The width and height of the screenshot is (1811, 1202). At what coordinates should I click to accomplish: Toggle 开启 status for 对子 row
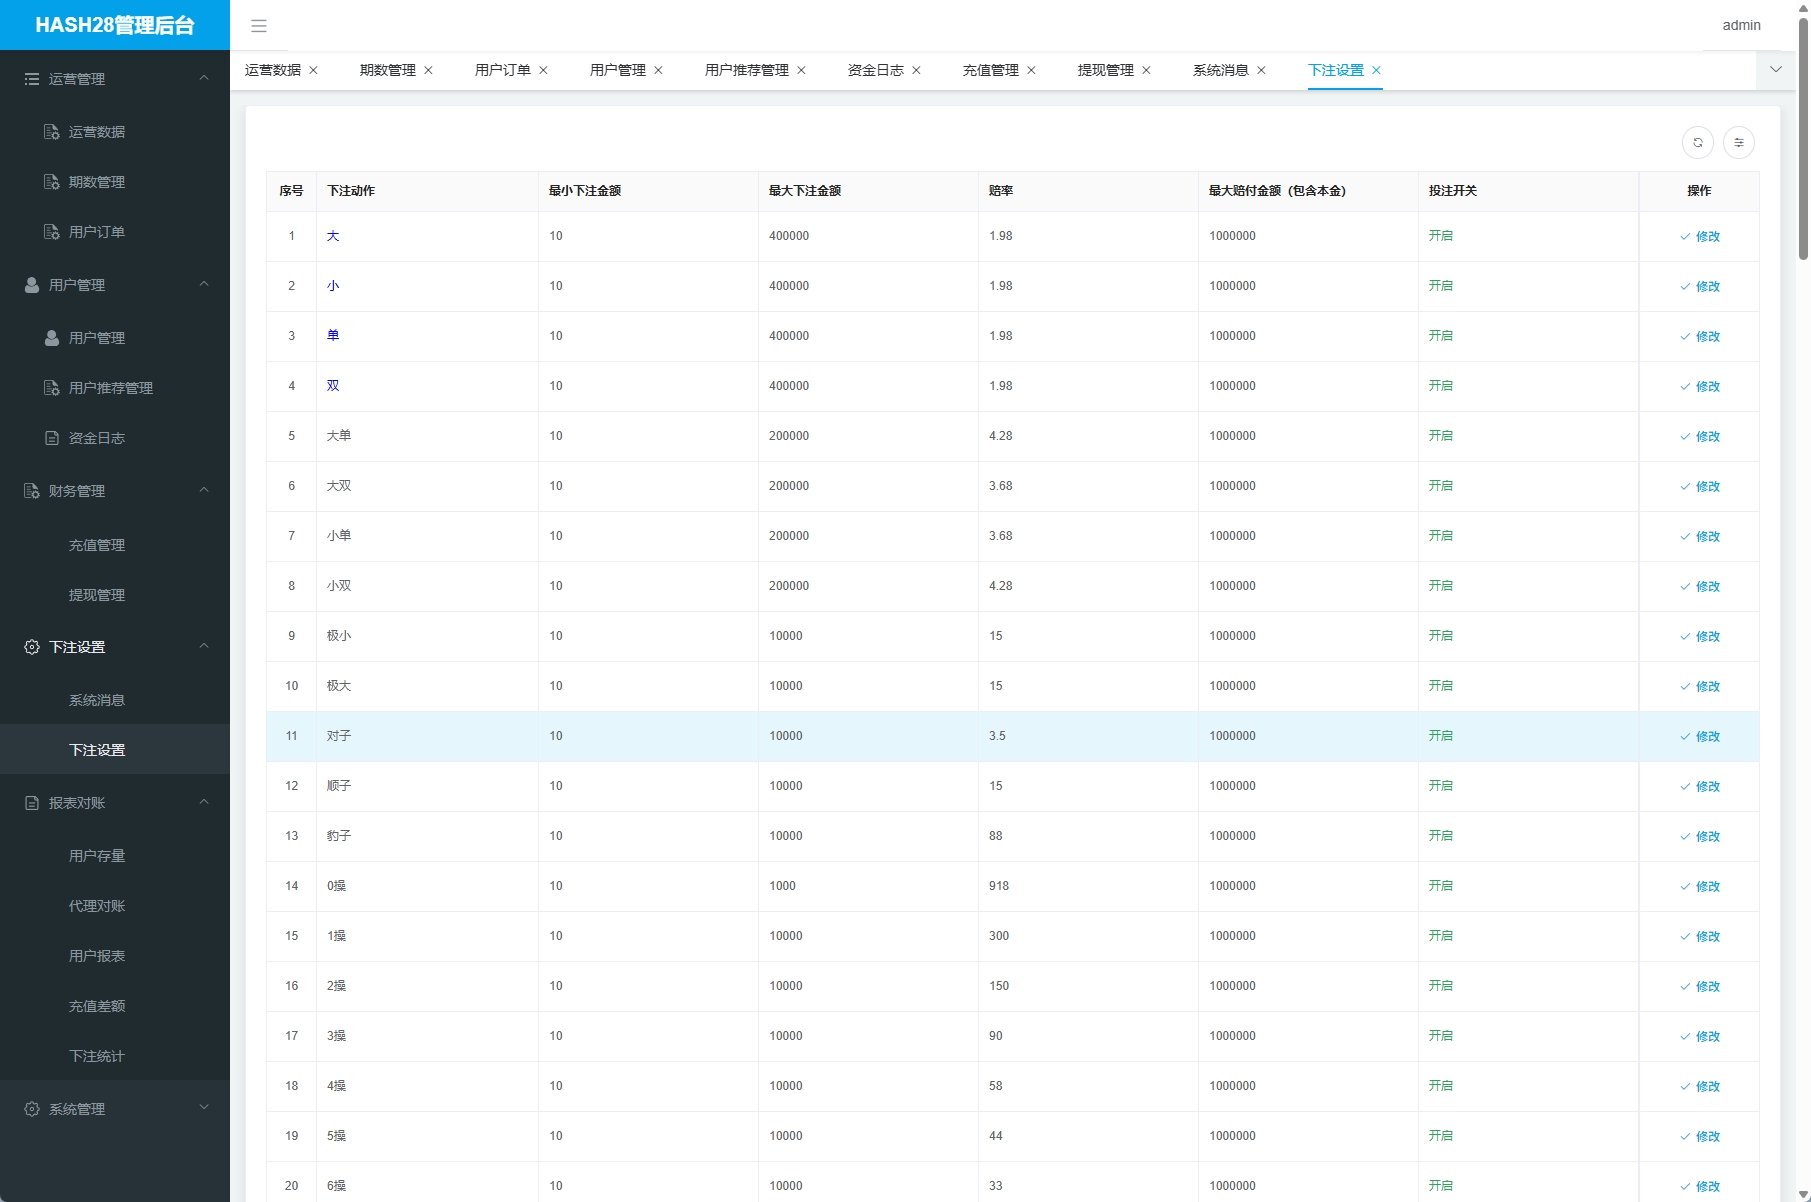tap(1440, 736)
